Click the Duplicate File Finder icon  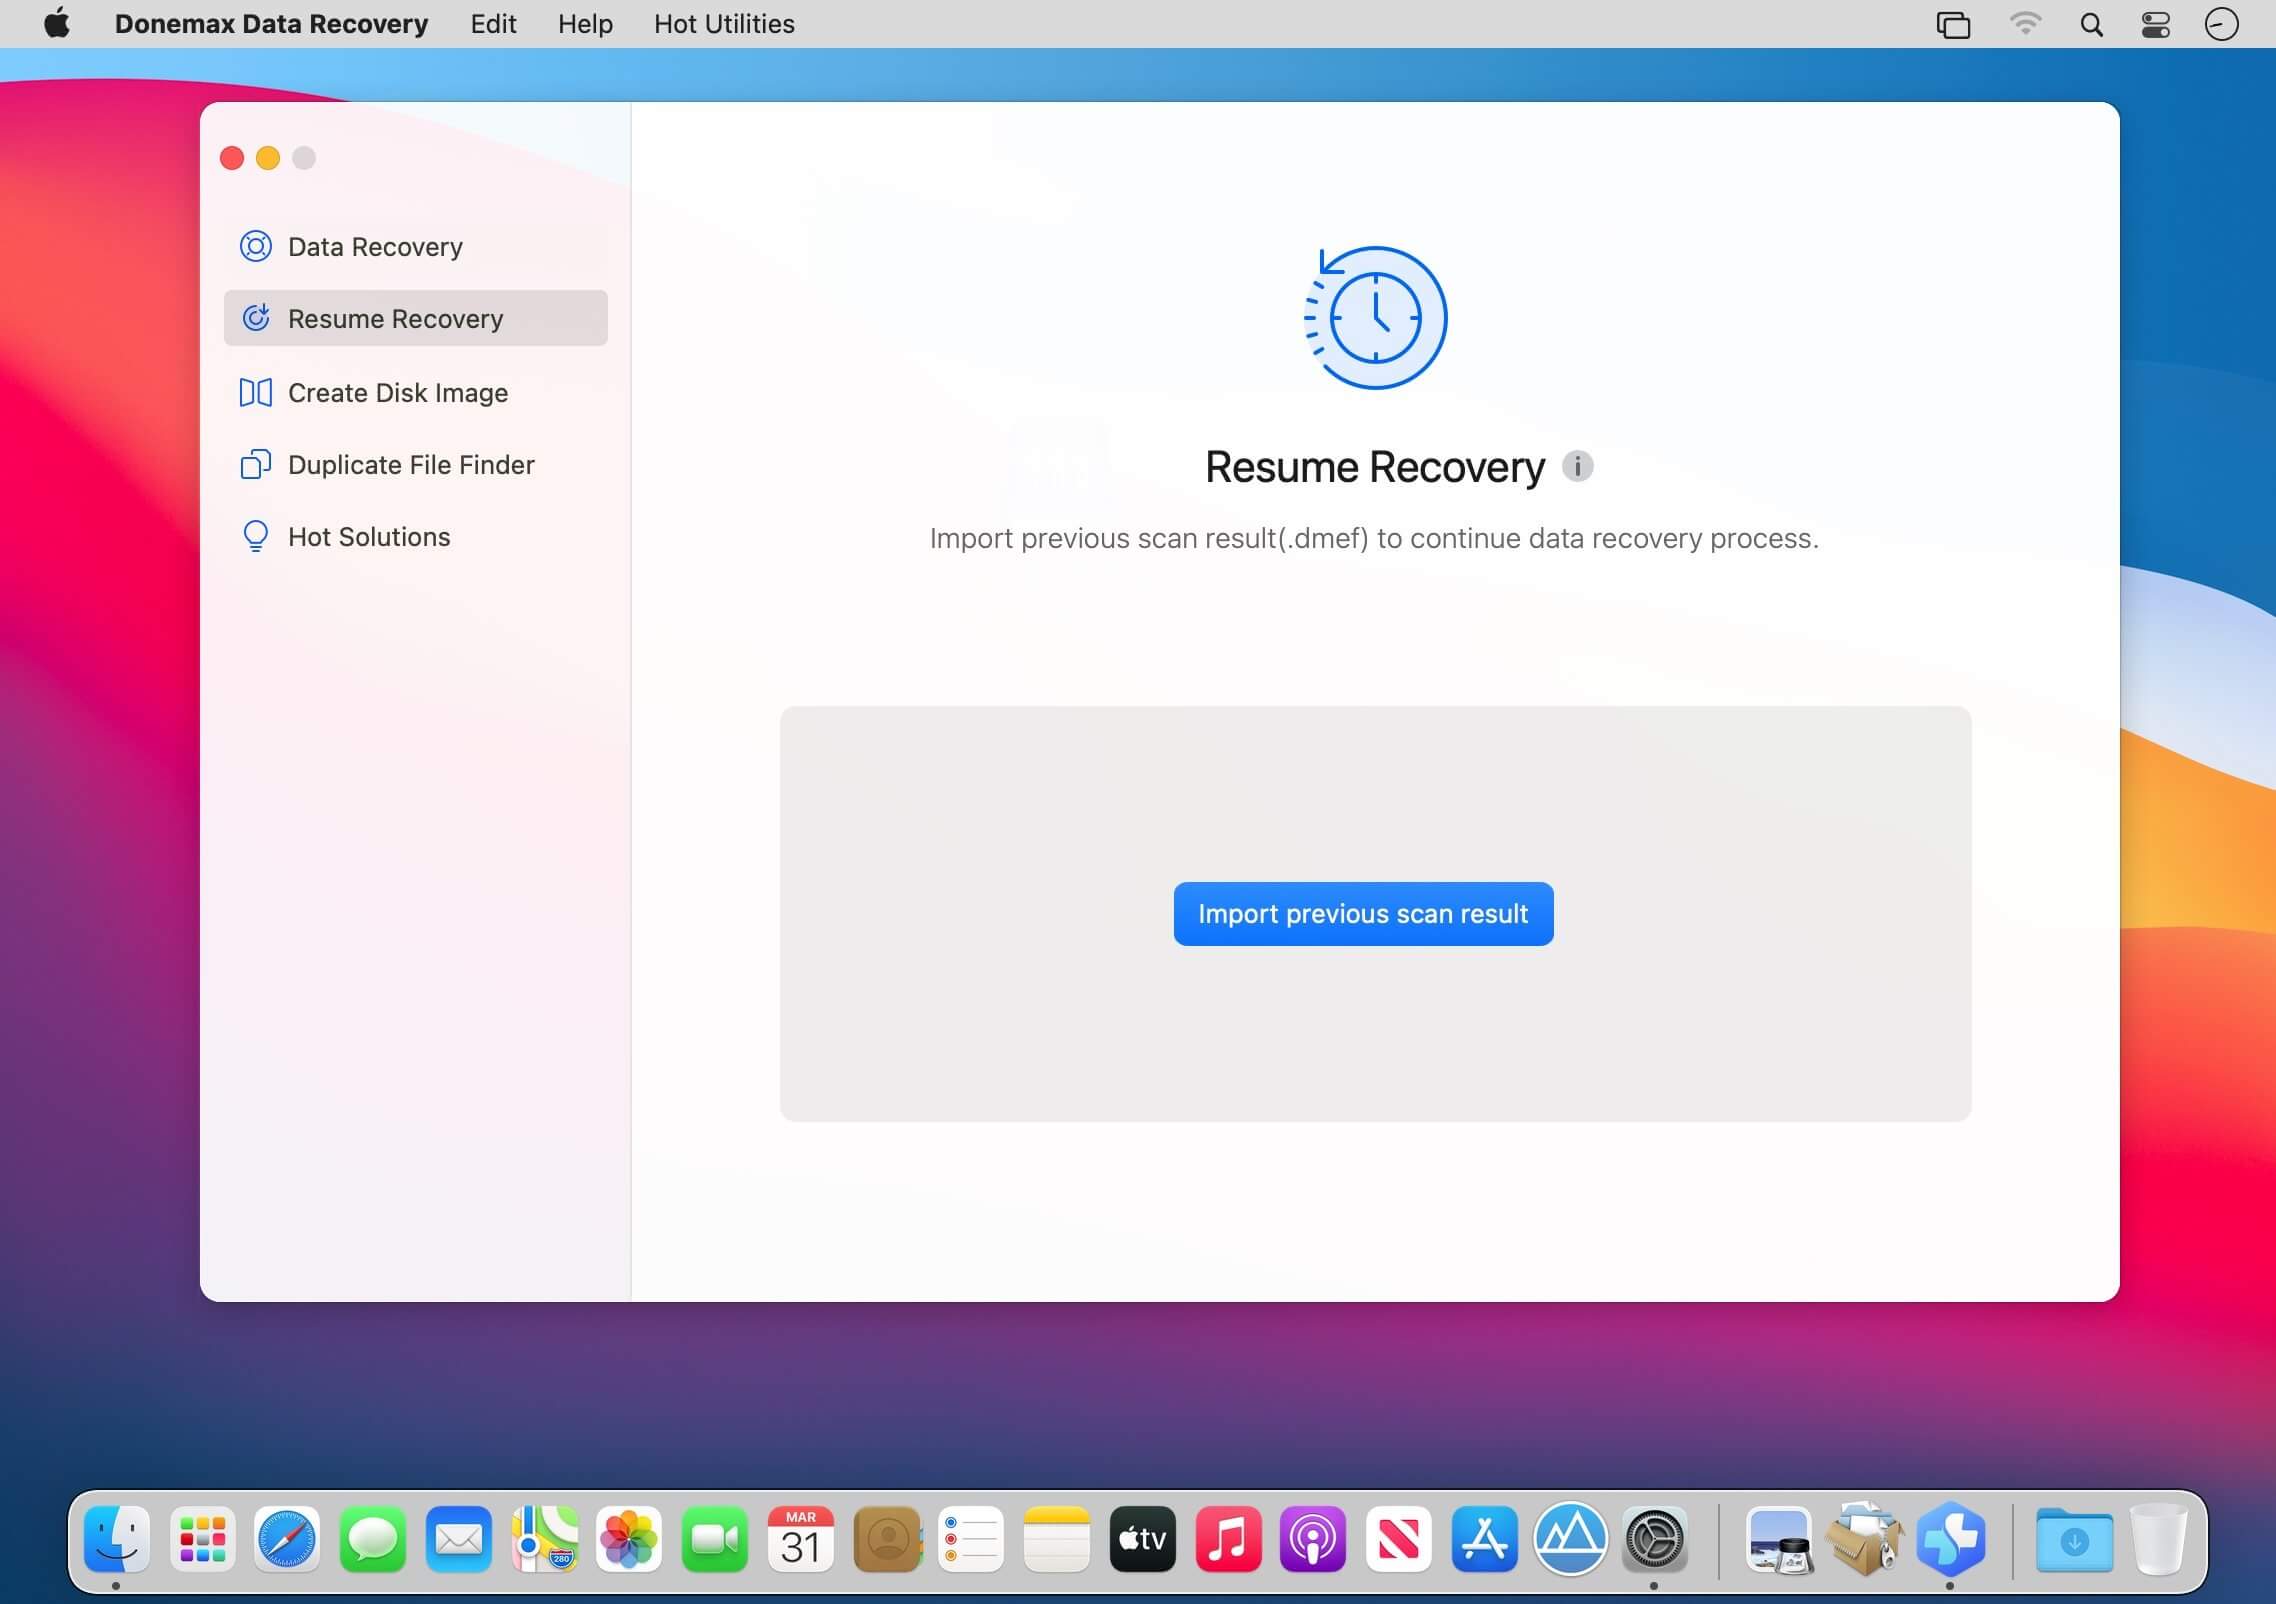click(x=256, y=465)
